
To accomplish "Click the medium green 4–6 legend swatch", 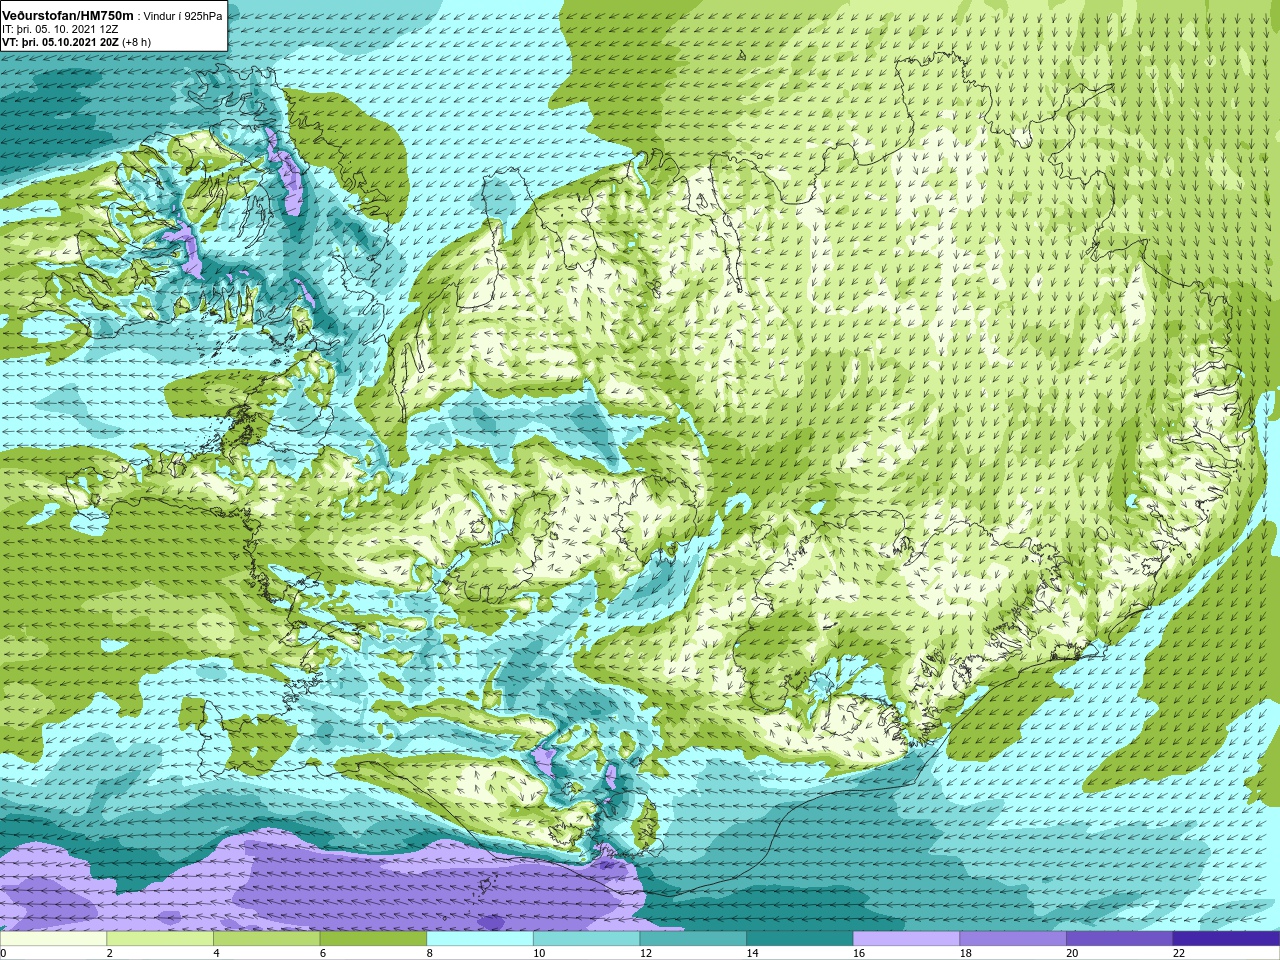I will (267, 939).
